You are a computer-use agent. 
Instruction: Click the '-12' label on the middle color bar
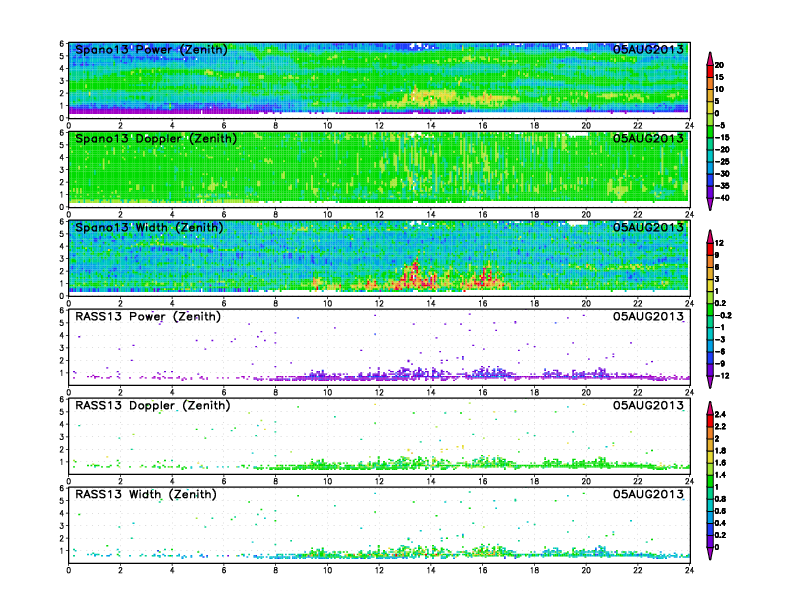coord(722,376)
